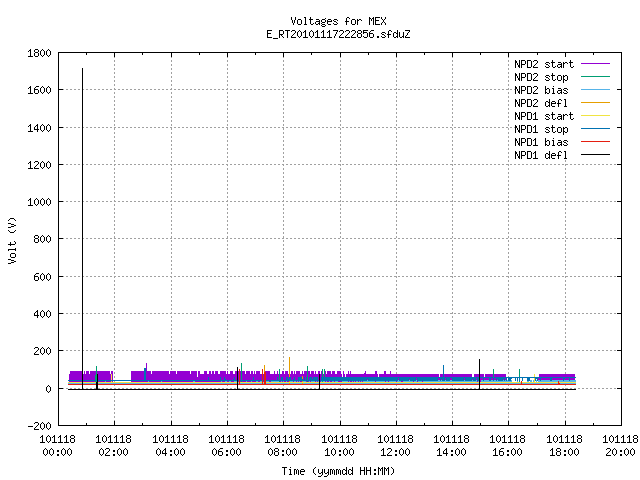Click the -200 y-axis tick label
This screenshot has height=480, width=640.
pyautogui.click(x=39, y=426)
